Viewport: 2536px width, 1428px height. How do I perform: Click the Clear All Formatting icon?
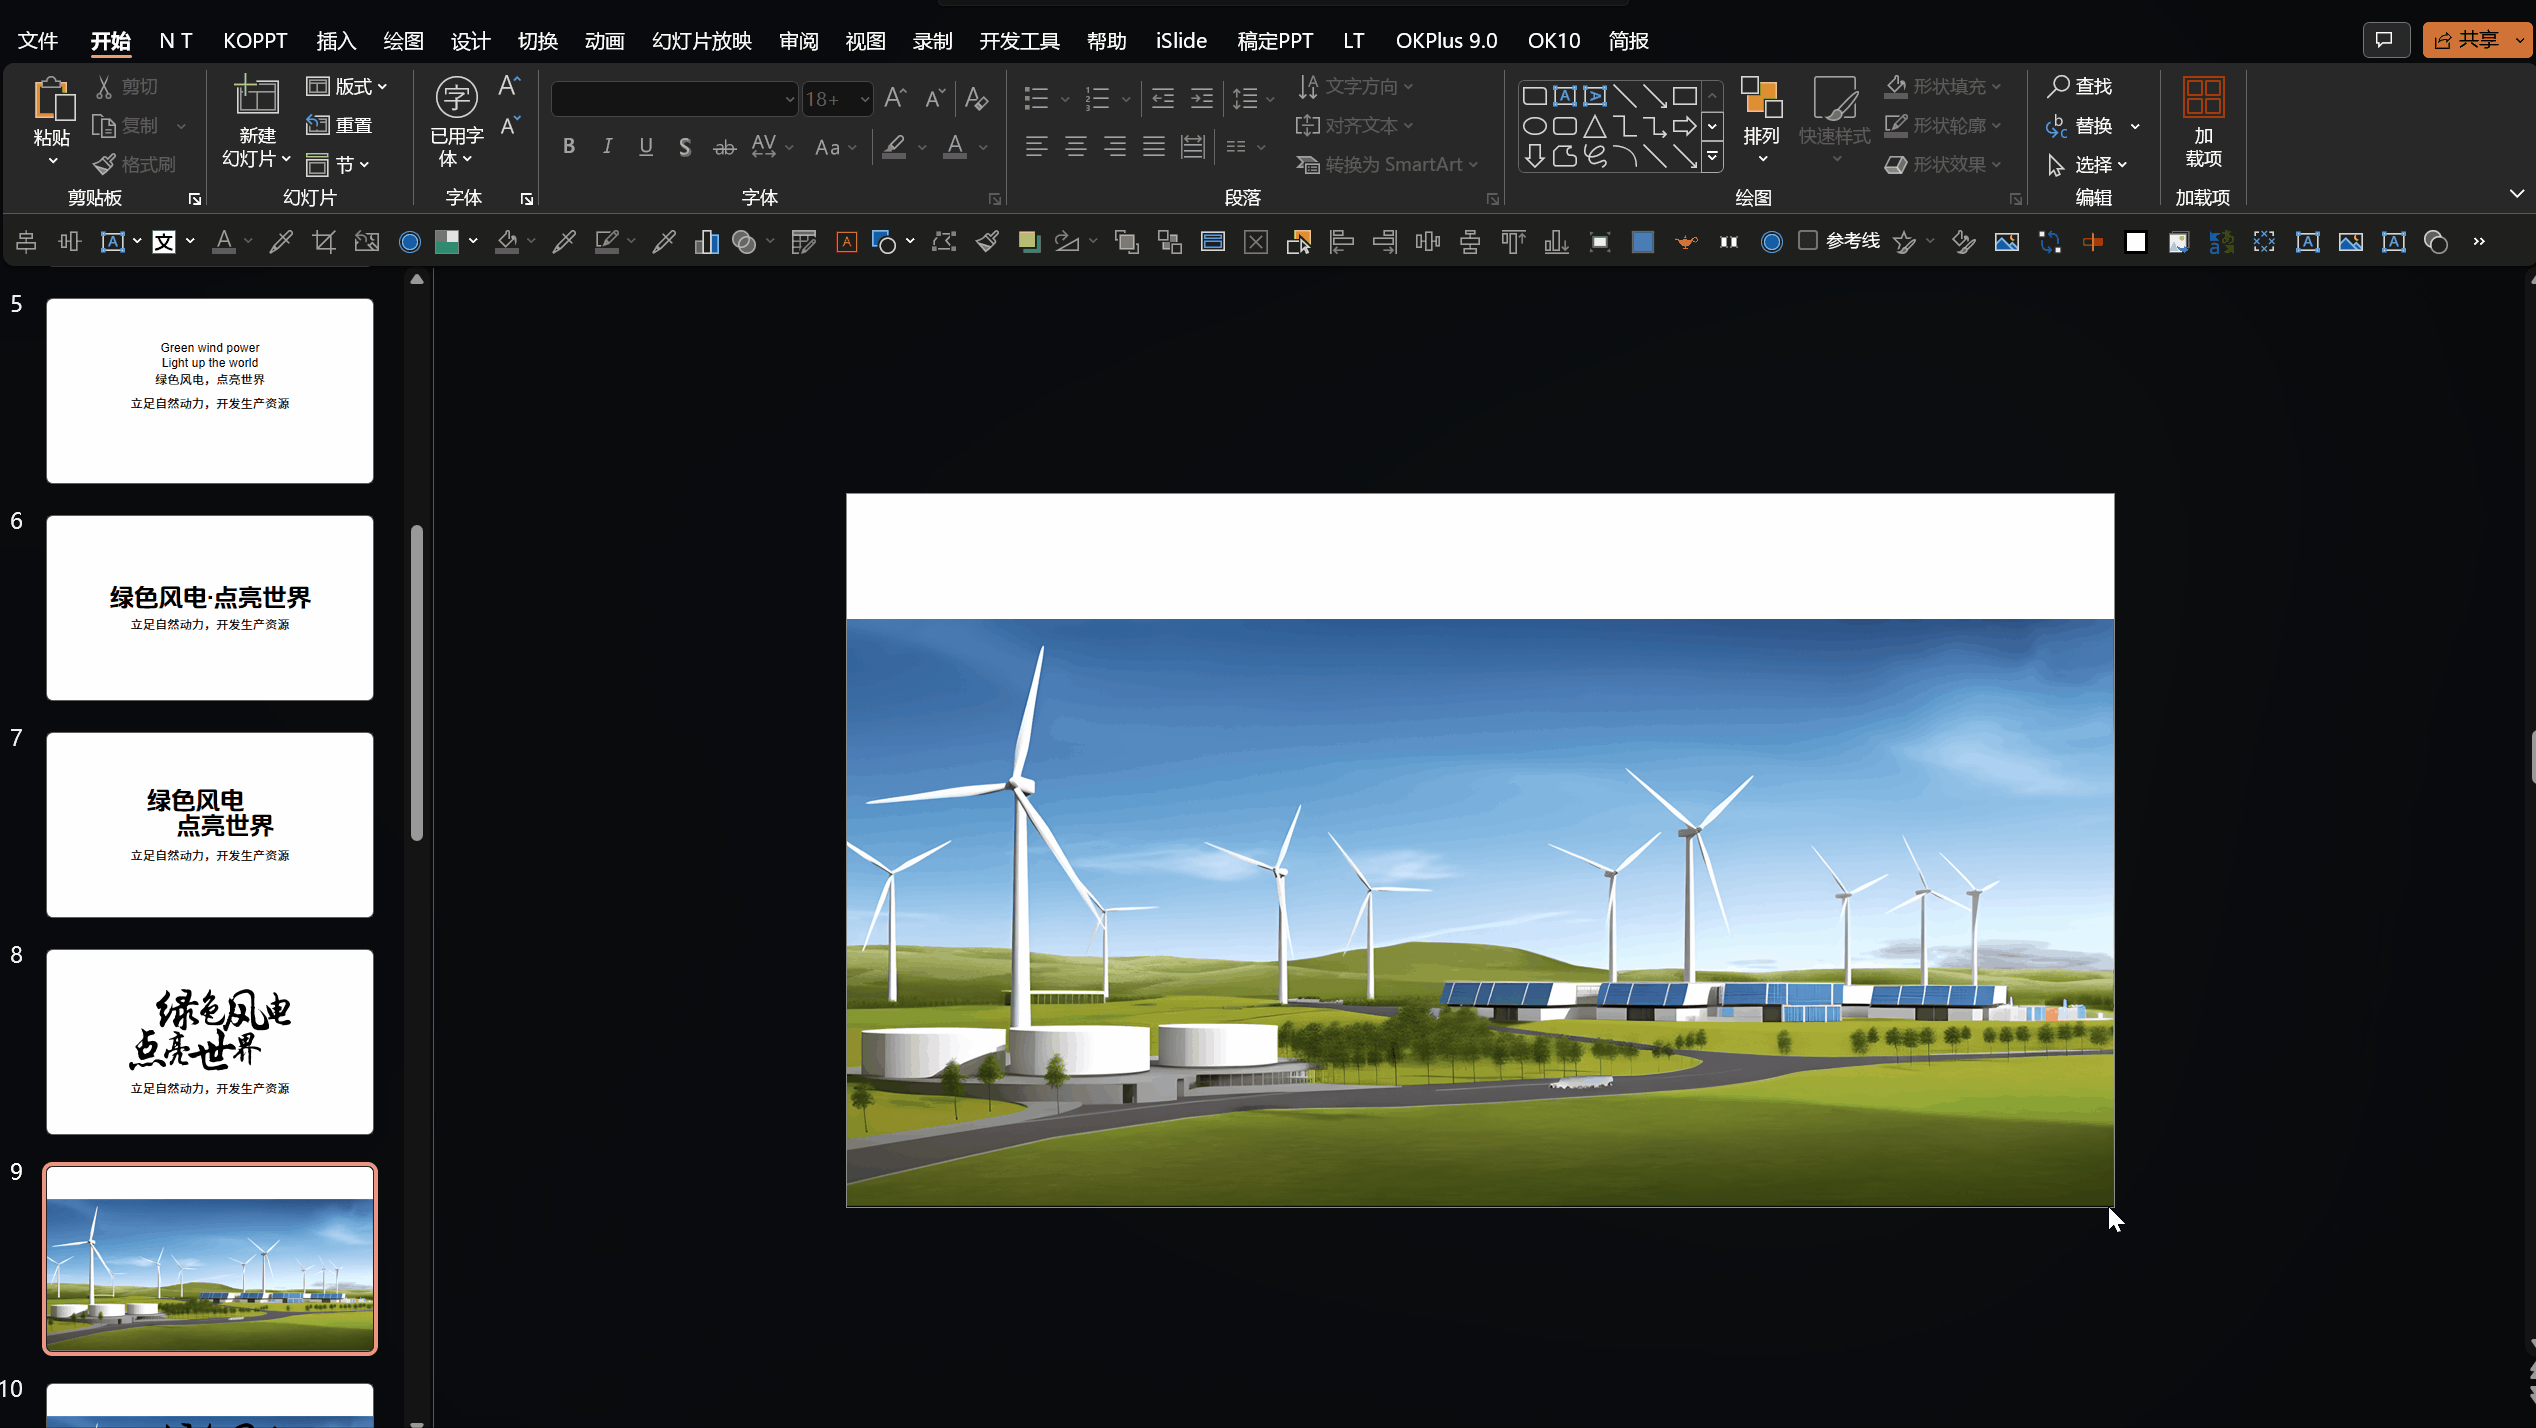(976, 98)
